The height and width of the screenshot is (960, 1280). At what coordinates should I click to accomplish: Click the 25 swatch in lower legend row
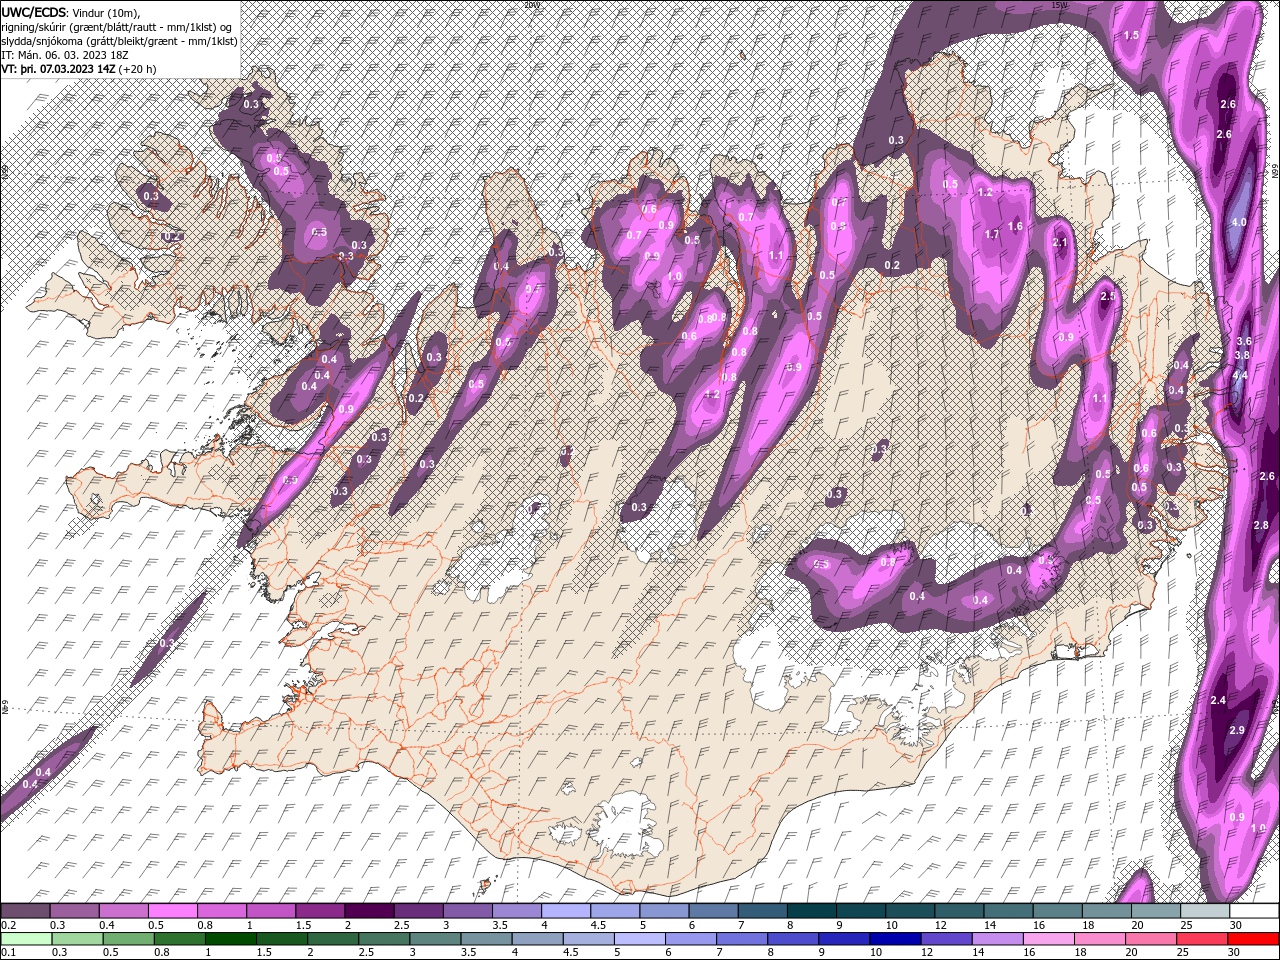coord(1202,939)
